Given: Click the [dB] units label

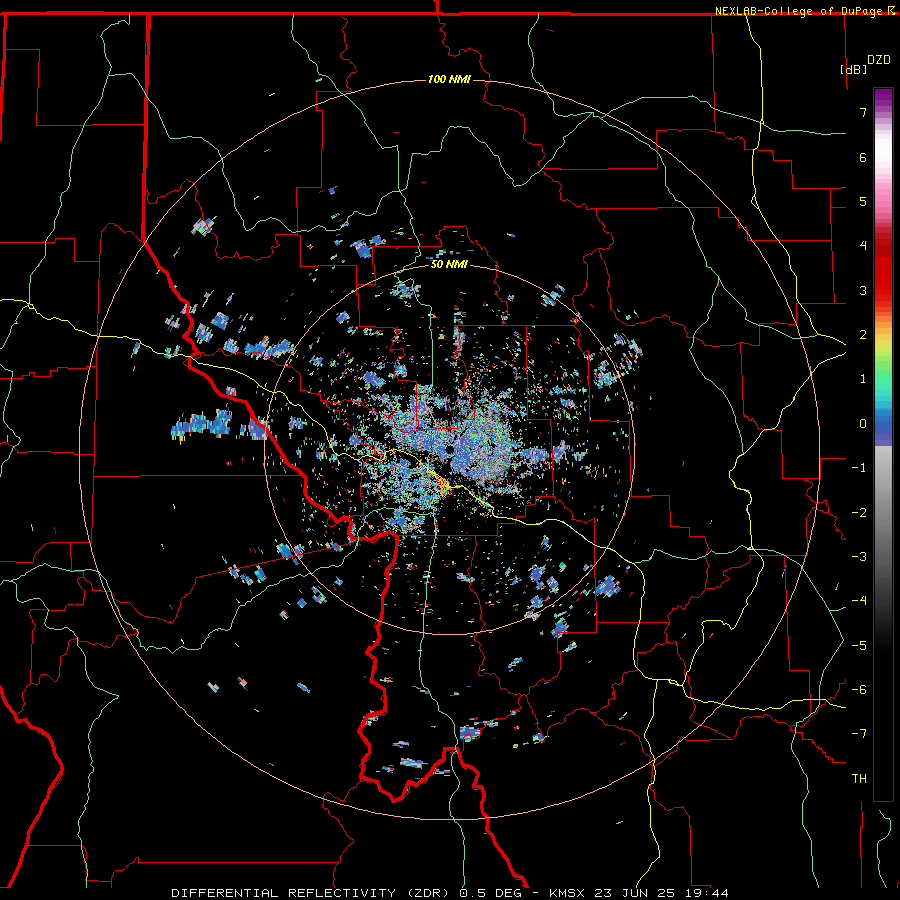Looking at the screenshot, I should pos(854,69).
